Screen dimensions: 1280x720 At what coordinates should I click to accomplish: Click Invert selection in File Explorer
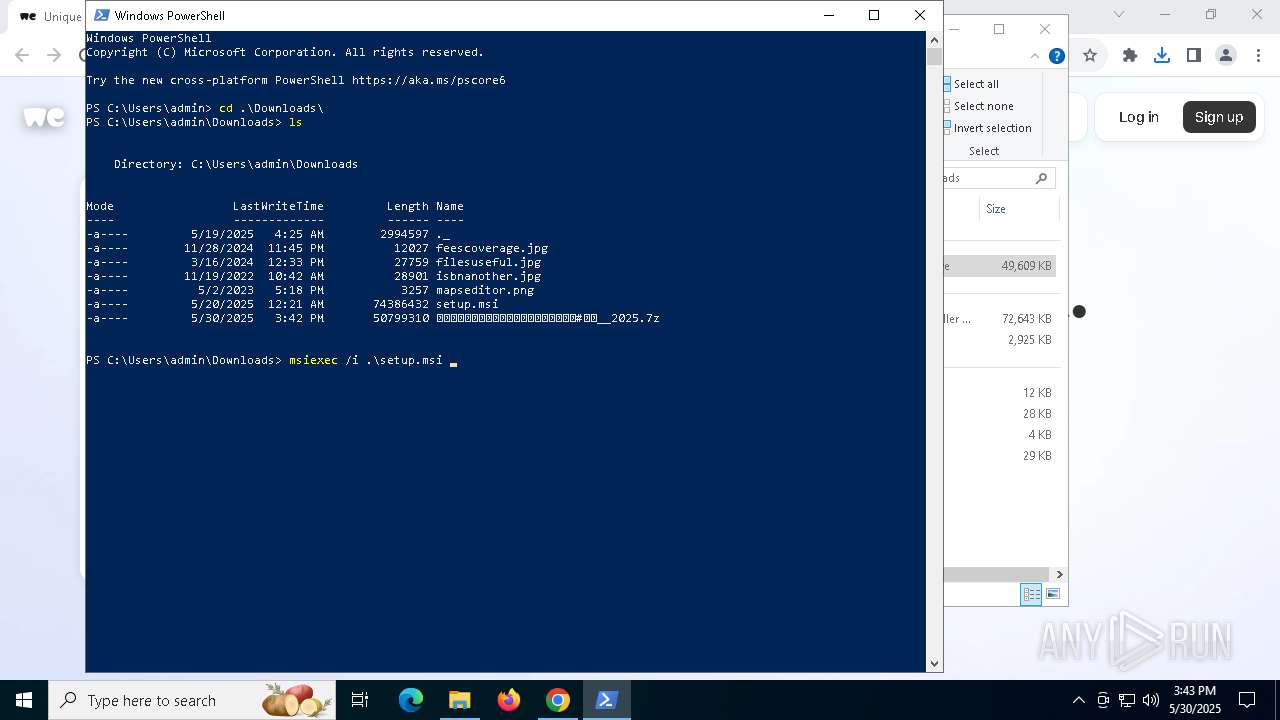tap(987, 128)
